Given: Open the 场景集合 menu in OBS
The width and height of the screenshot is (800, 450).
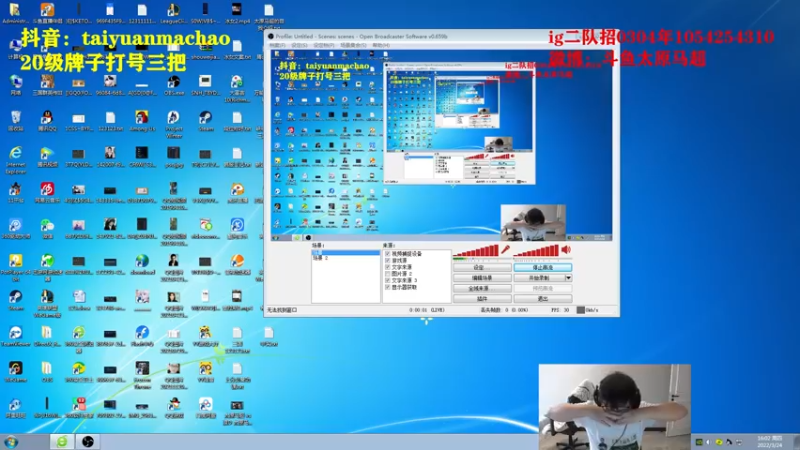Looking at the screenshot, I should tap(353, 45).
